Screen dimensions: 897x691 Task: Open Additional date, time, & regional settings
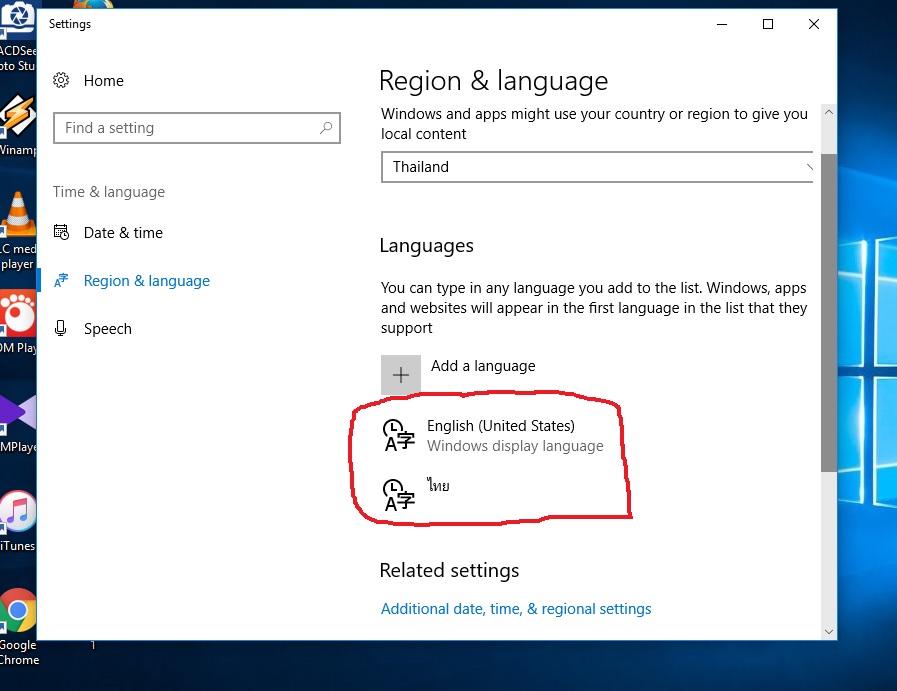pyautogui.click(x=516, y=609)
